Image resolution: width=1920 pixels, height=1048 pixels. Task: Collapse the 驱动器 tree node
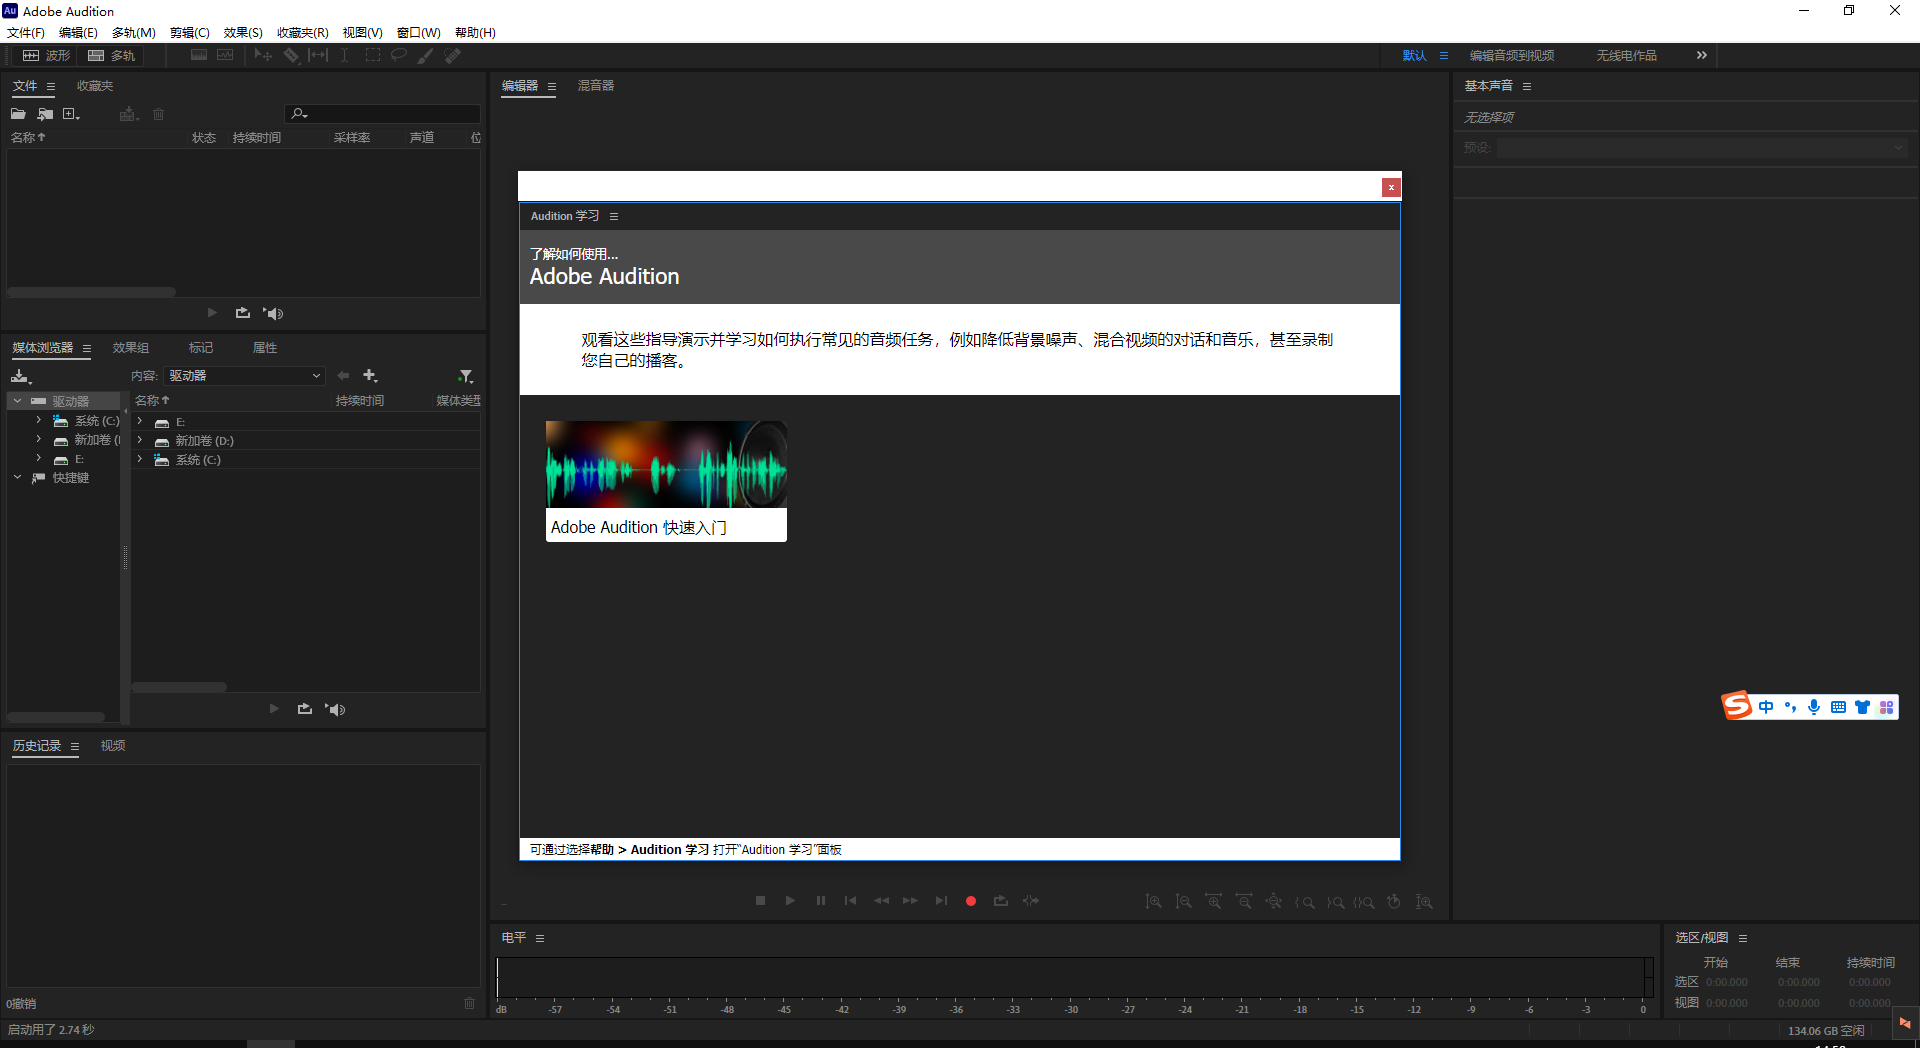tap(17, 401)
